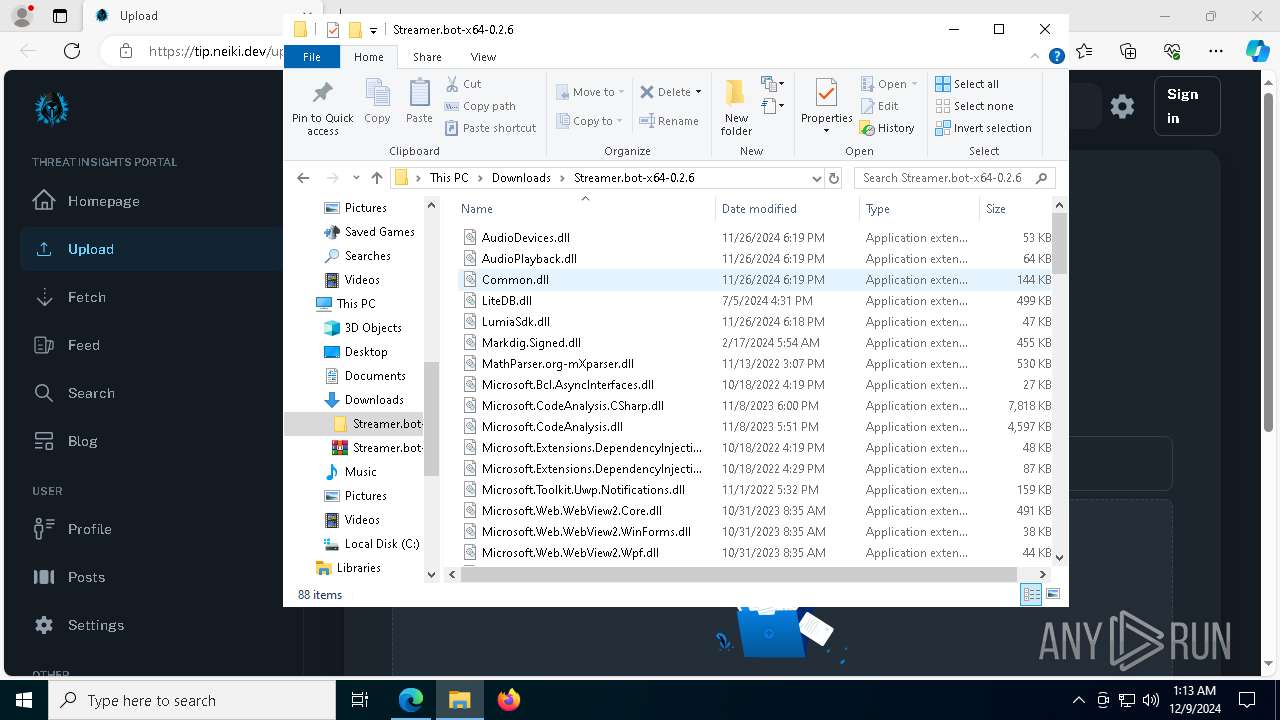Open Task View on taskbar

coord(360,700)
